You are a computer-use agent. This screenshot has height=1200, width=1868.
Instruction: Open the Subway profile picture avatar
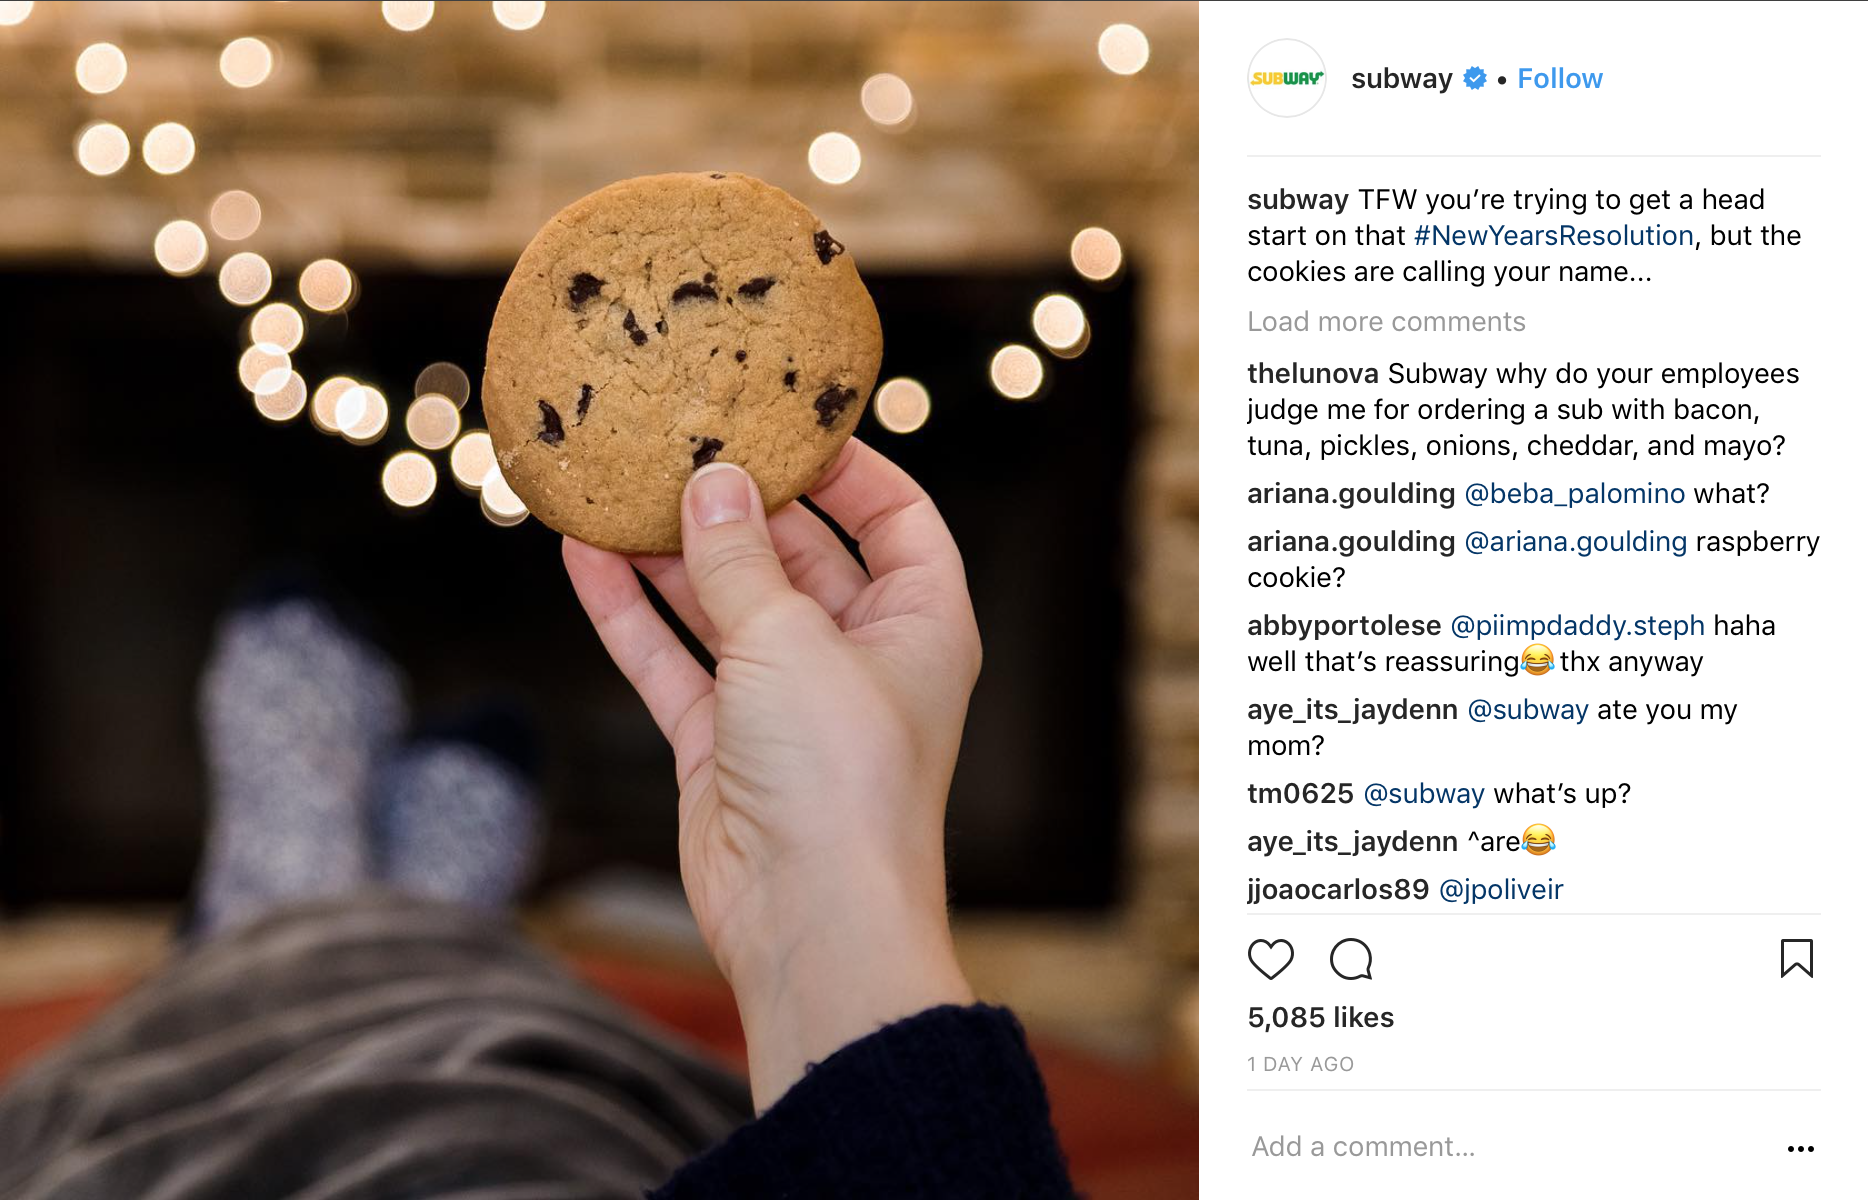click(x=1287, y=78)
